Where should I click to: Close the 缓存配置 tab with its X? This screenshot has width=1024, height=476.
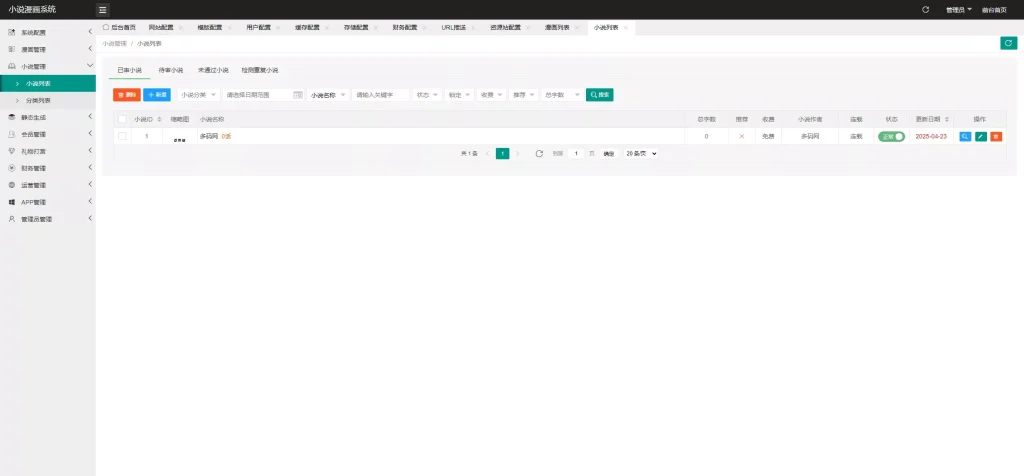tap(327, 28)
